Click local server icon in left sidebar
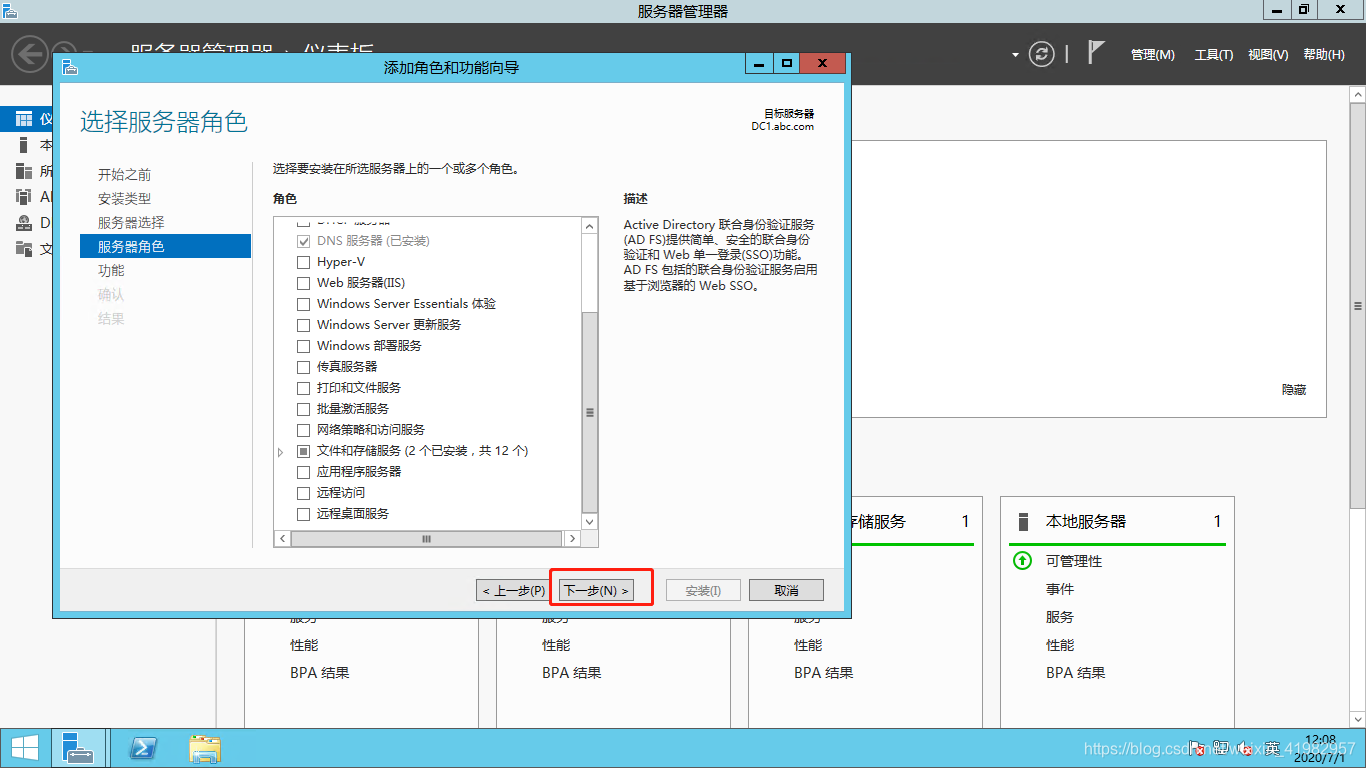 click(24, 145)
